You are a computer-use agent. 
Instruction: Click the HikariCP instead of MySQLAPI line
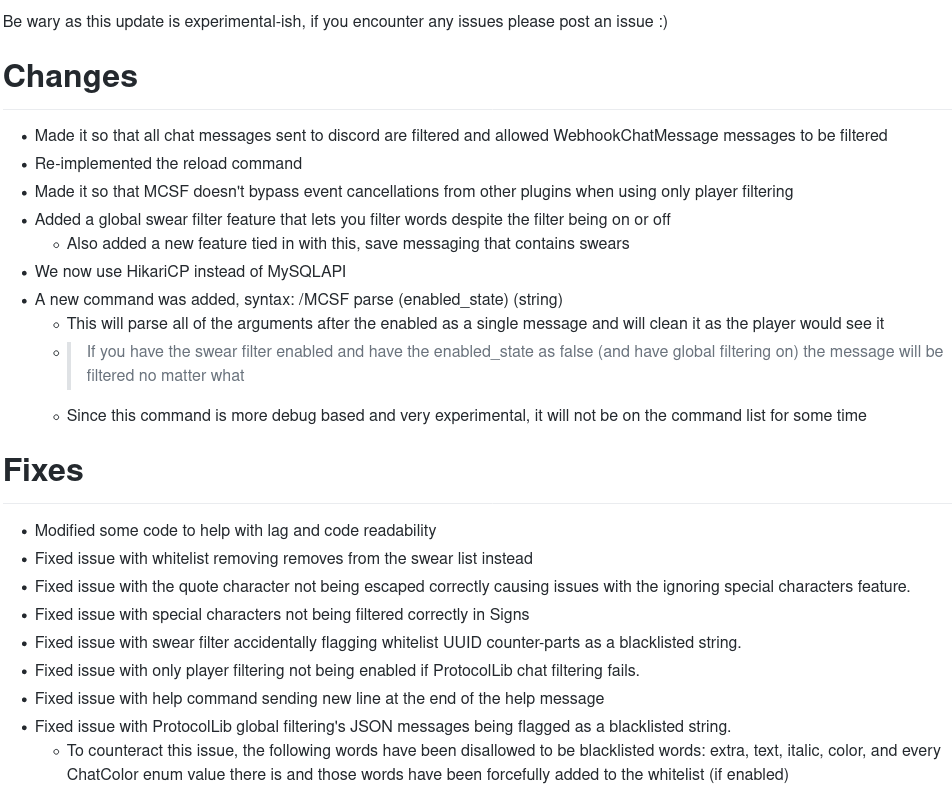190,272
